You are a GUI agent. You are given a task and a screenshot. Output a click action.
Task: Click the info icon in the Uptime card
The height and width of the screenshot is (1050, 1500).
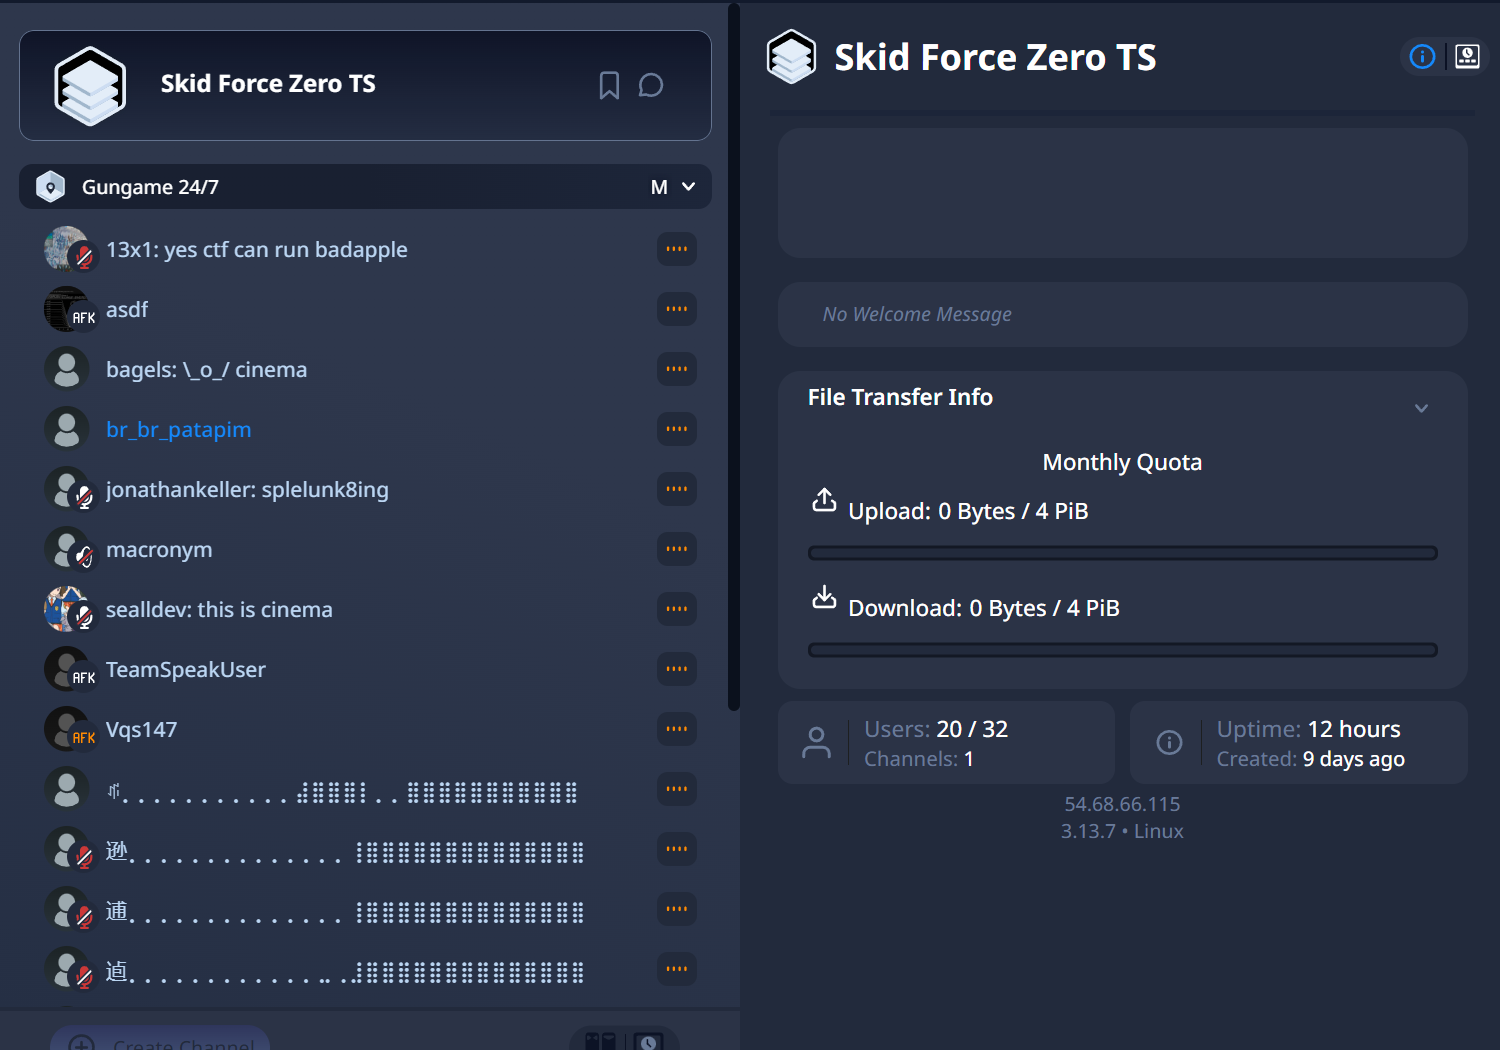(1169, 743)
